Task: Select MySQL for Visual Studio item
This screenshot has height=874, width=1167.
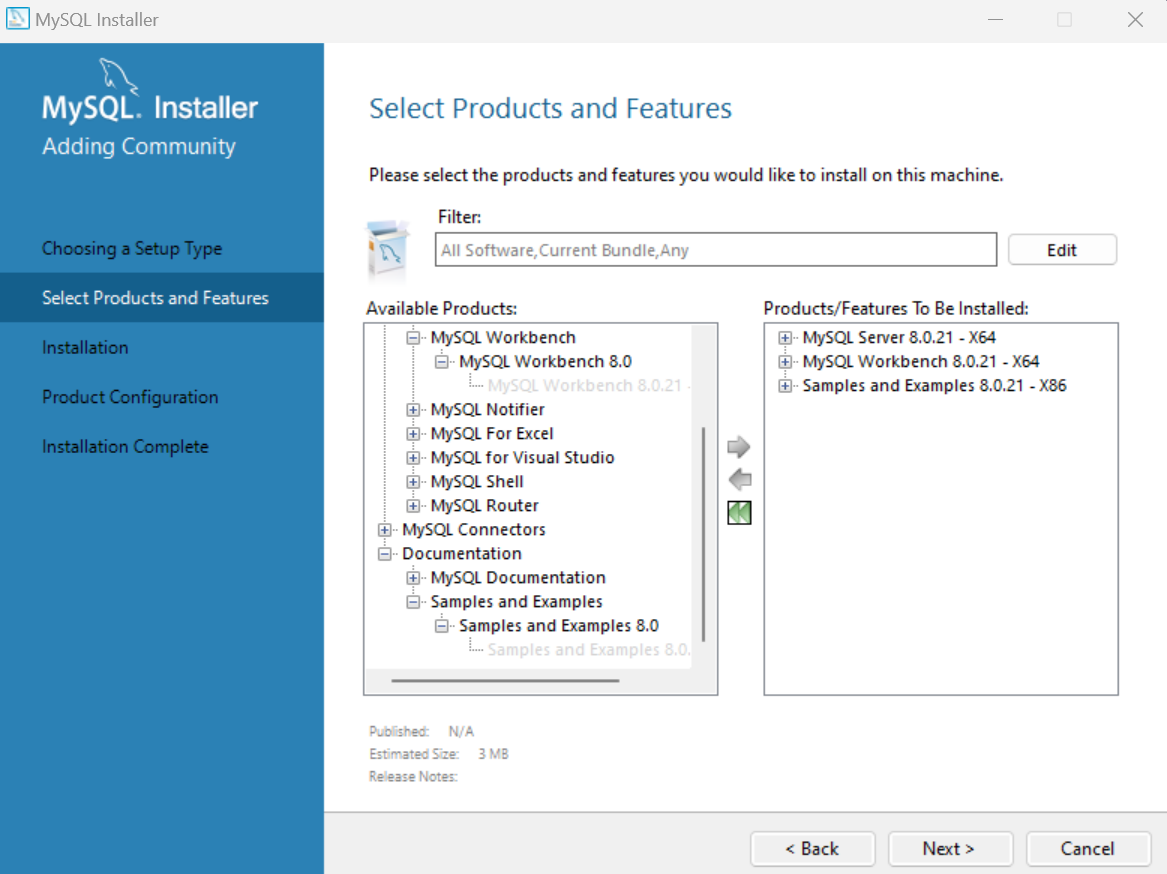Action: pyautogui.click(x=522, y=457)
